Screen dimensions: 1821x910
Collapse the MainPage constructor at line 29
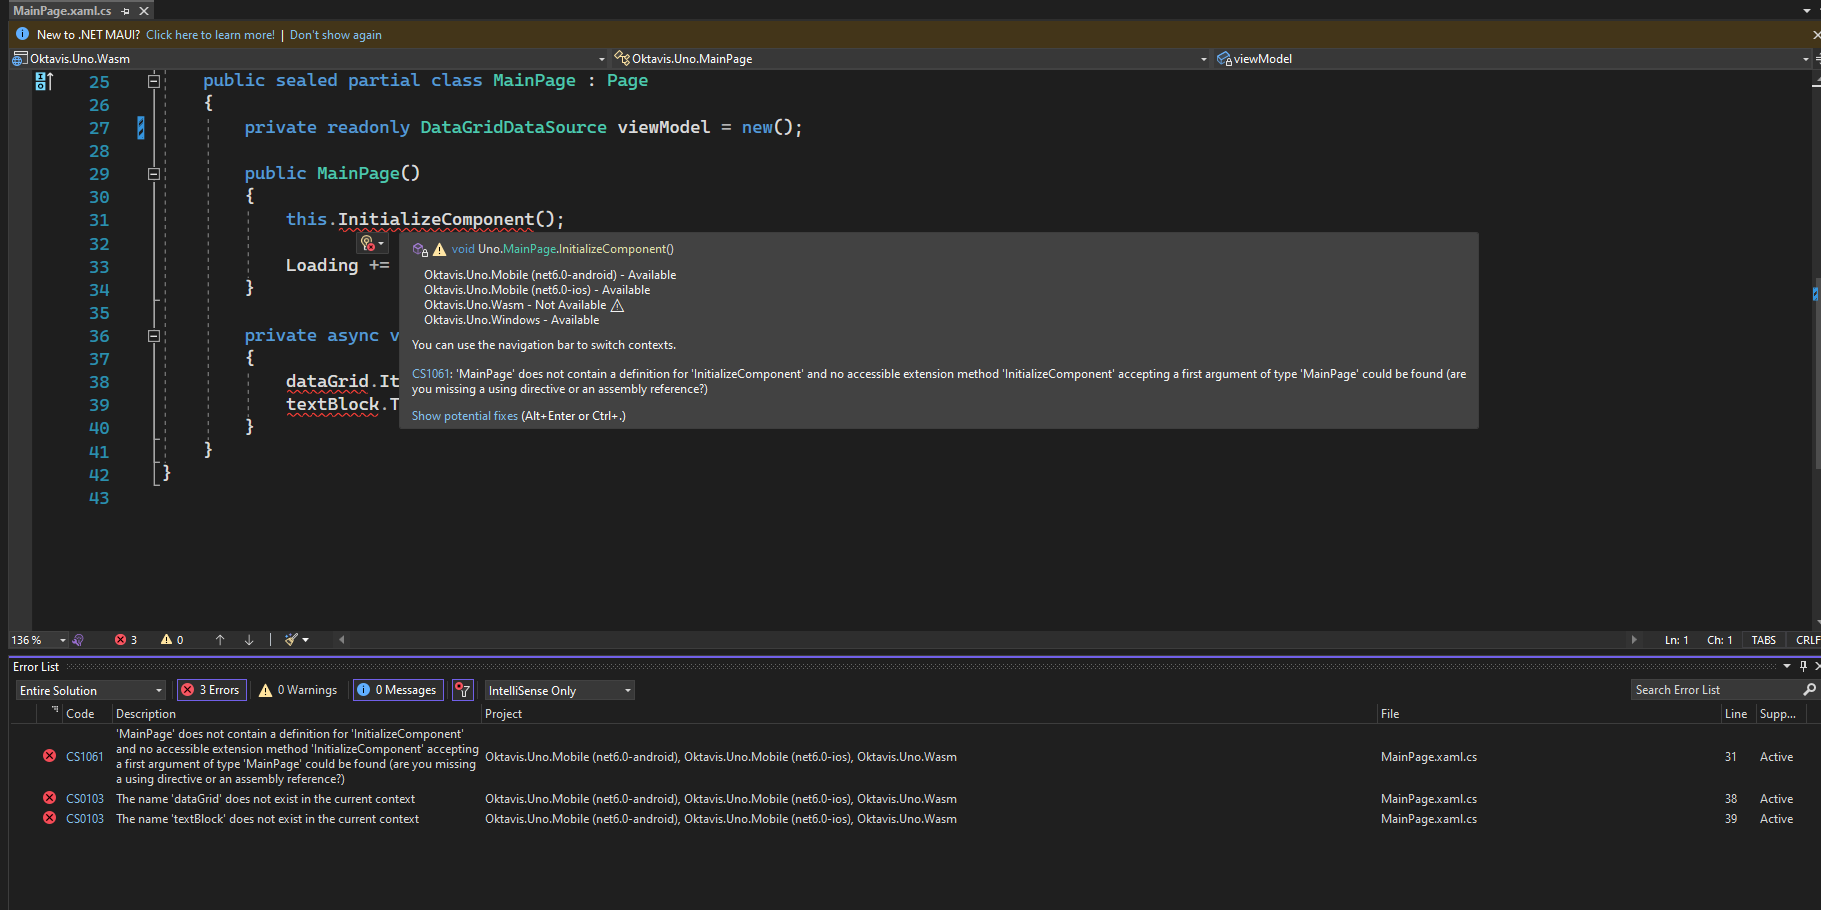154,173
